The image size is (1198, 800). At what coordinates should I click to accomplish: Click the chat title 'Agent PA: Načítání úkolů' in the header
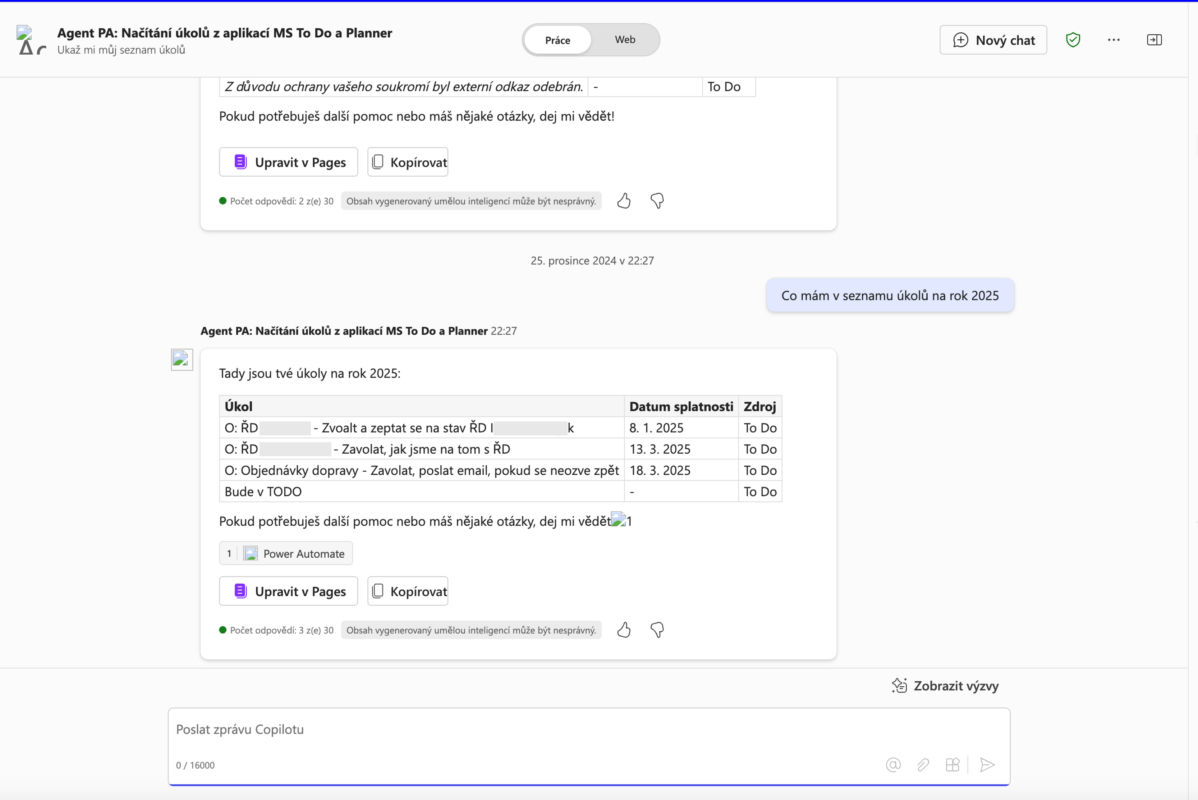pyautogui.click(x=225, y=33)
